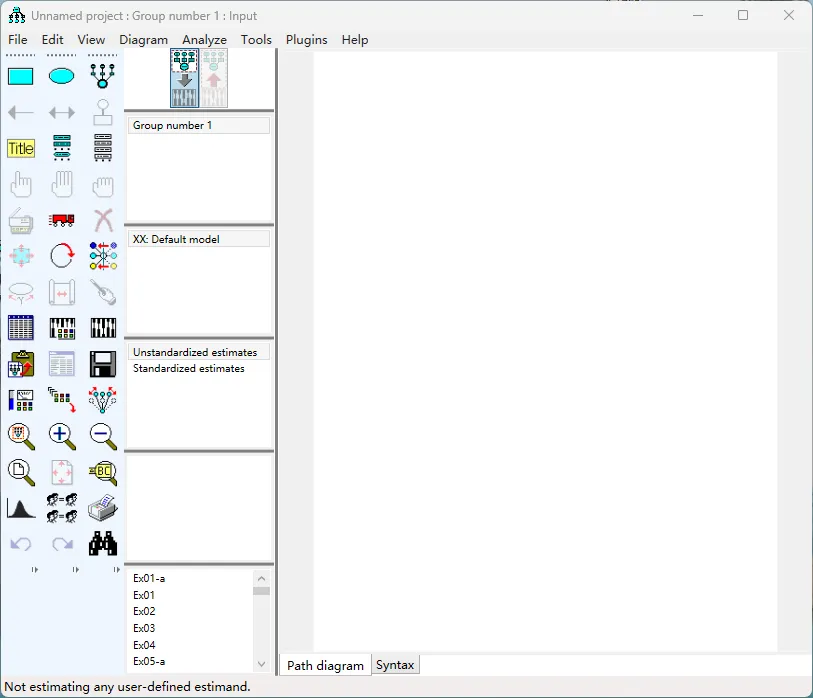The width and height of the screenshot is (813, 698).
Task: Open the View menu
Action: (91, 40)
